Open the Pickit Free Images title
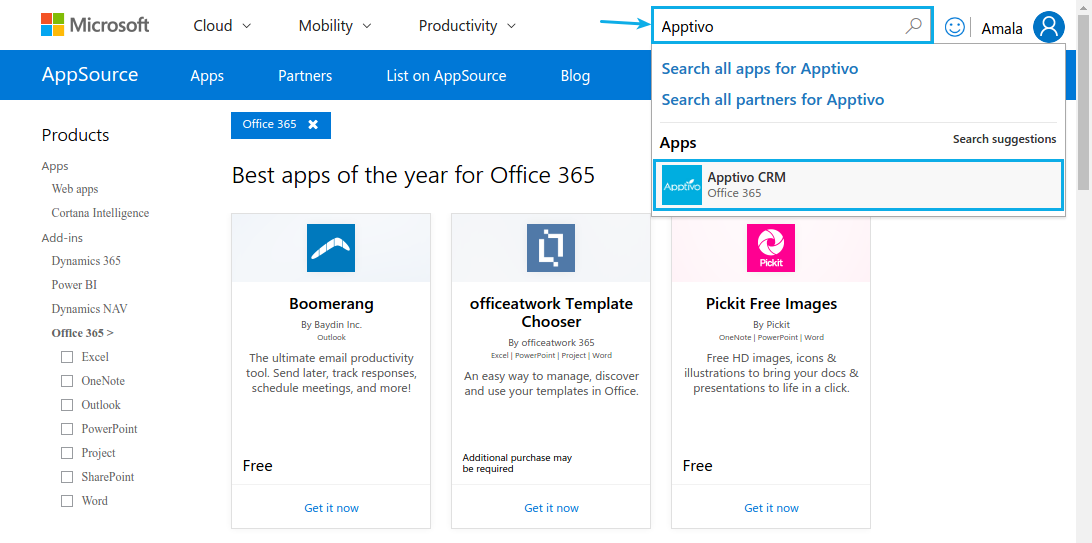The width and height of the screenshot is (1092, 543). click(x=771, y=304)
